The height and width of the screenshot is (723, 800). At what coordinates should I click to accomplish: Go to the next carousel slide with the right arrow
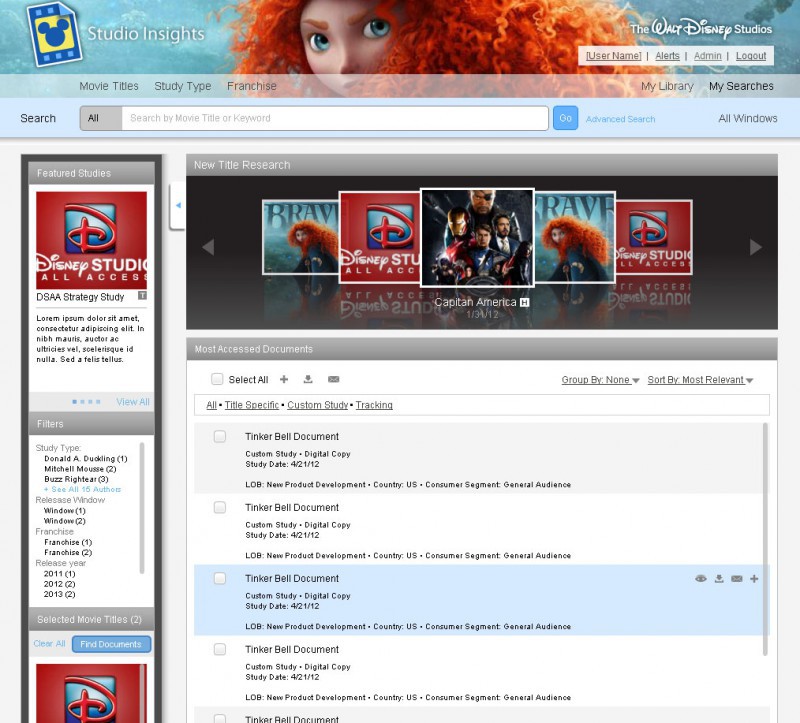756,247
